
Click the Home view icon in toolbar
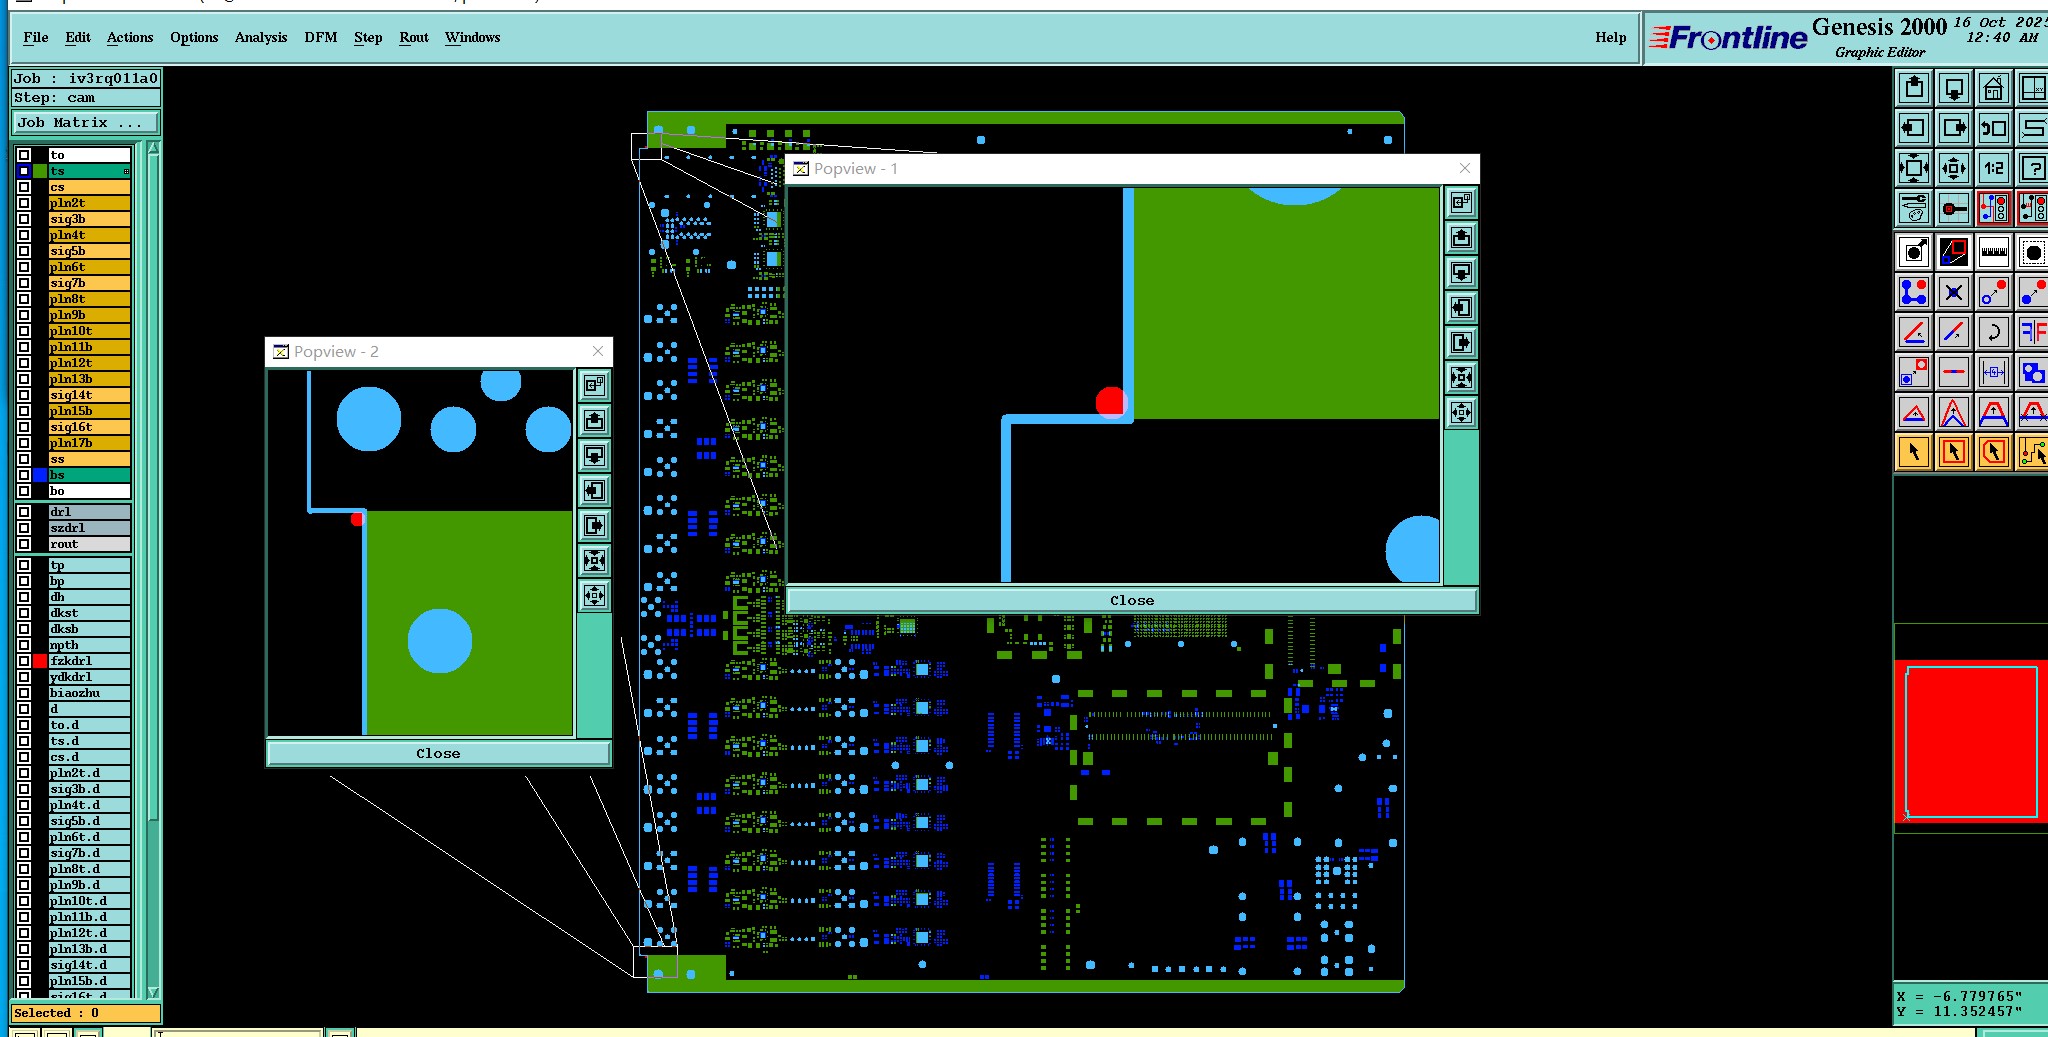(1993, 88)
